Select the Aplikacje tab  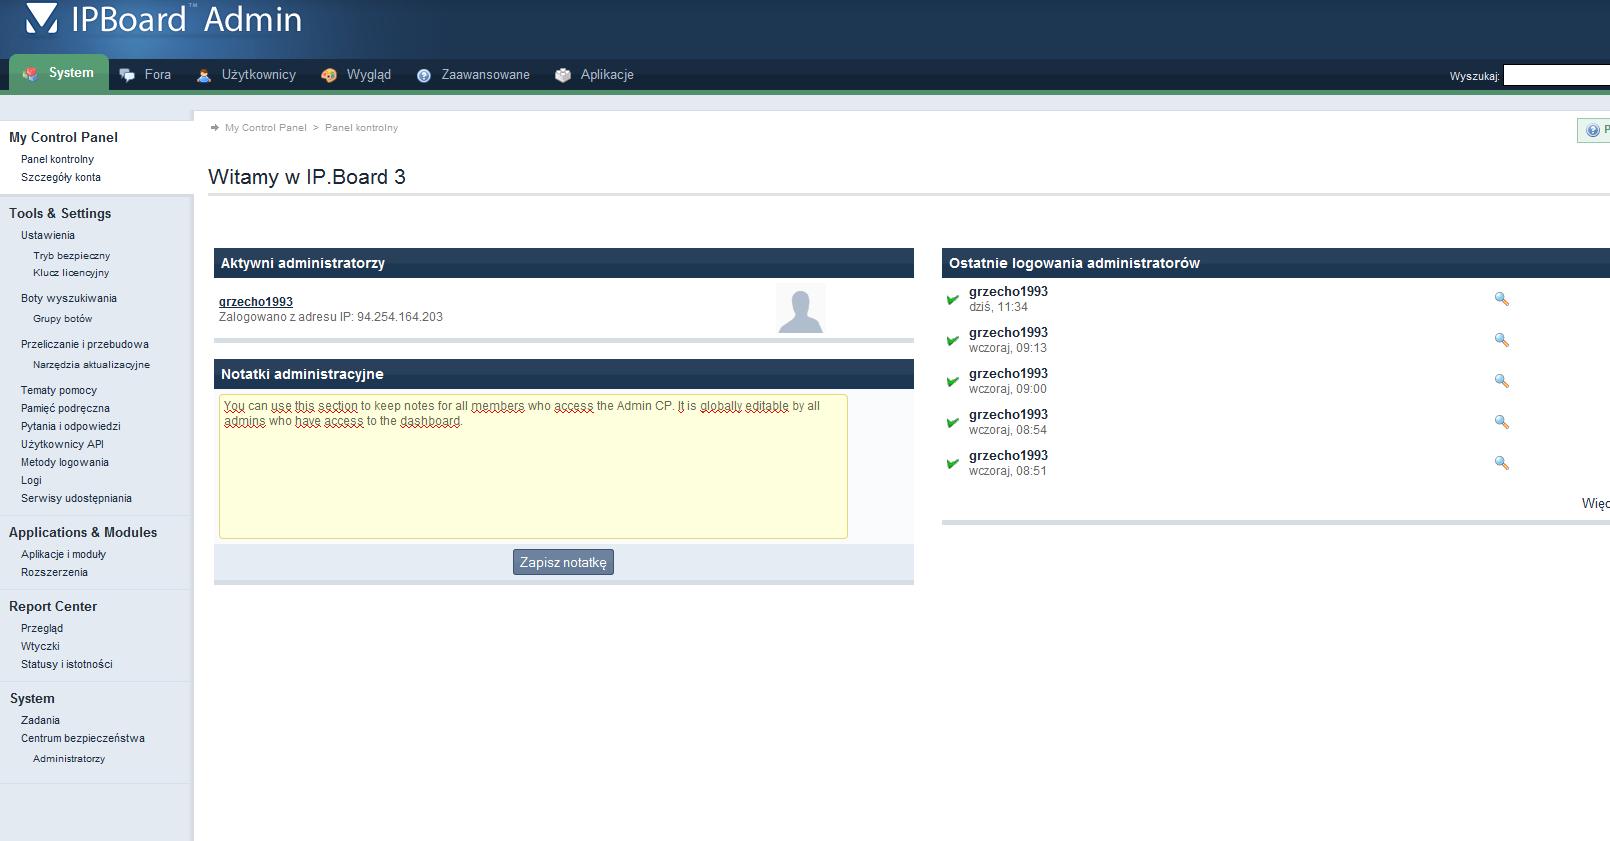coord(595,75)
